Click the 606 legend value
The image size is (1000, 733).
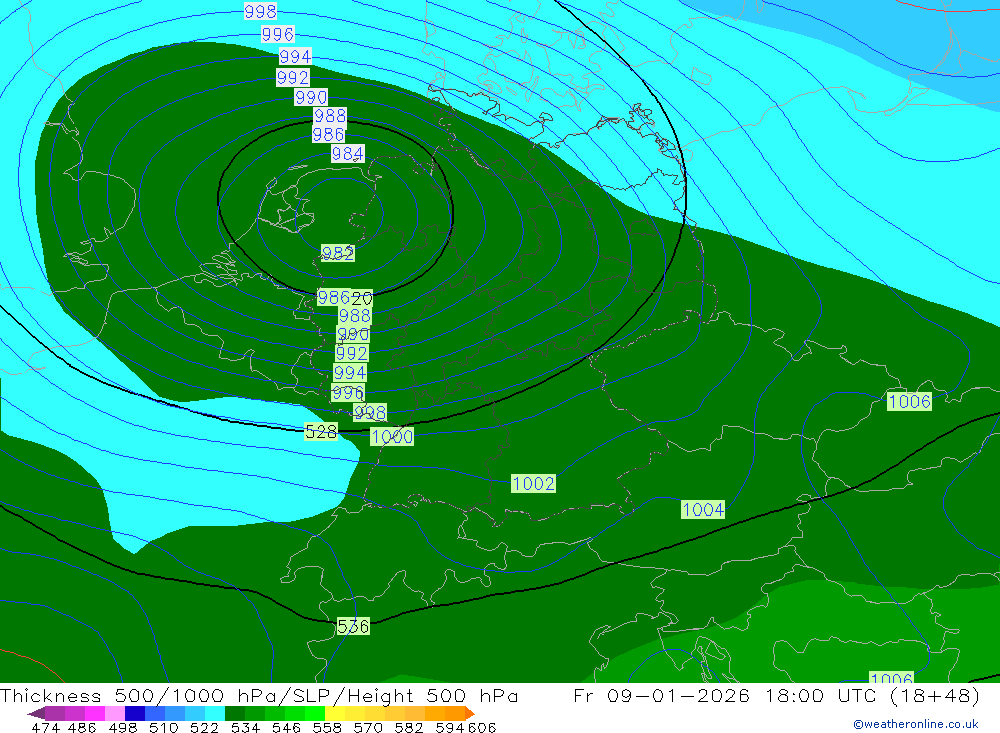482,727
